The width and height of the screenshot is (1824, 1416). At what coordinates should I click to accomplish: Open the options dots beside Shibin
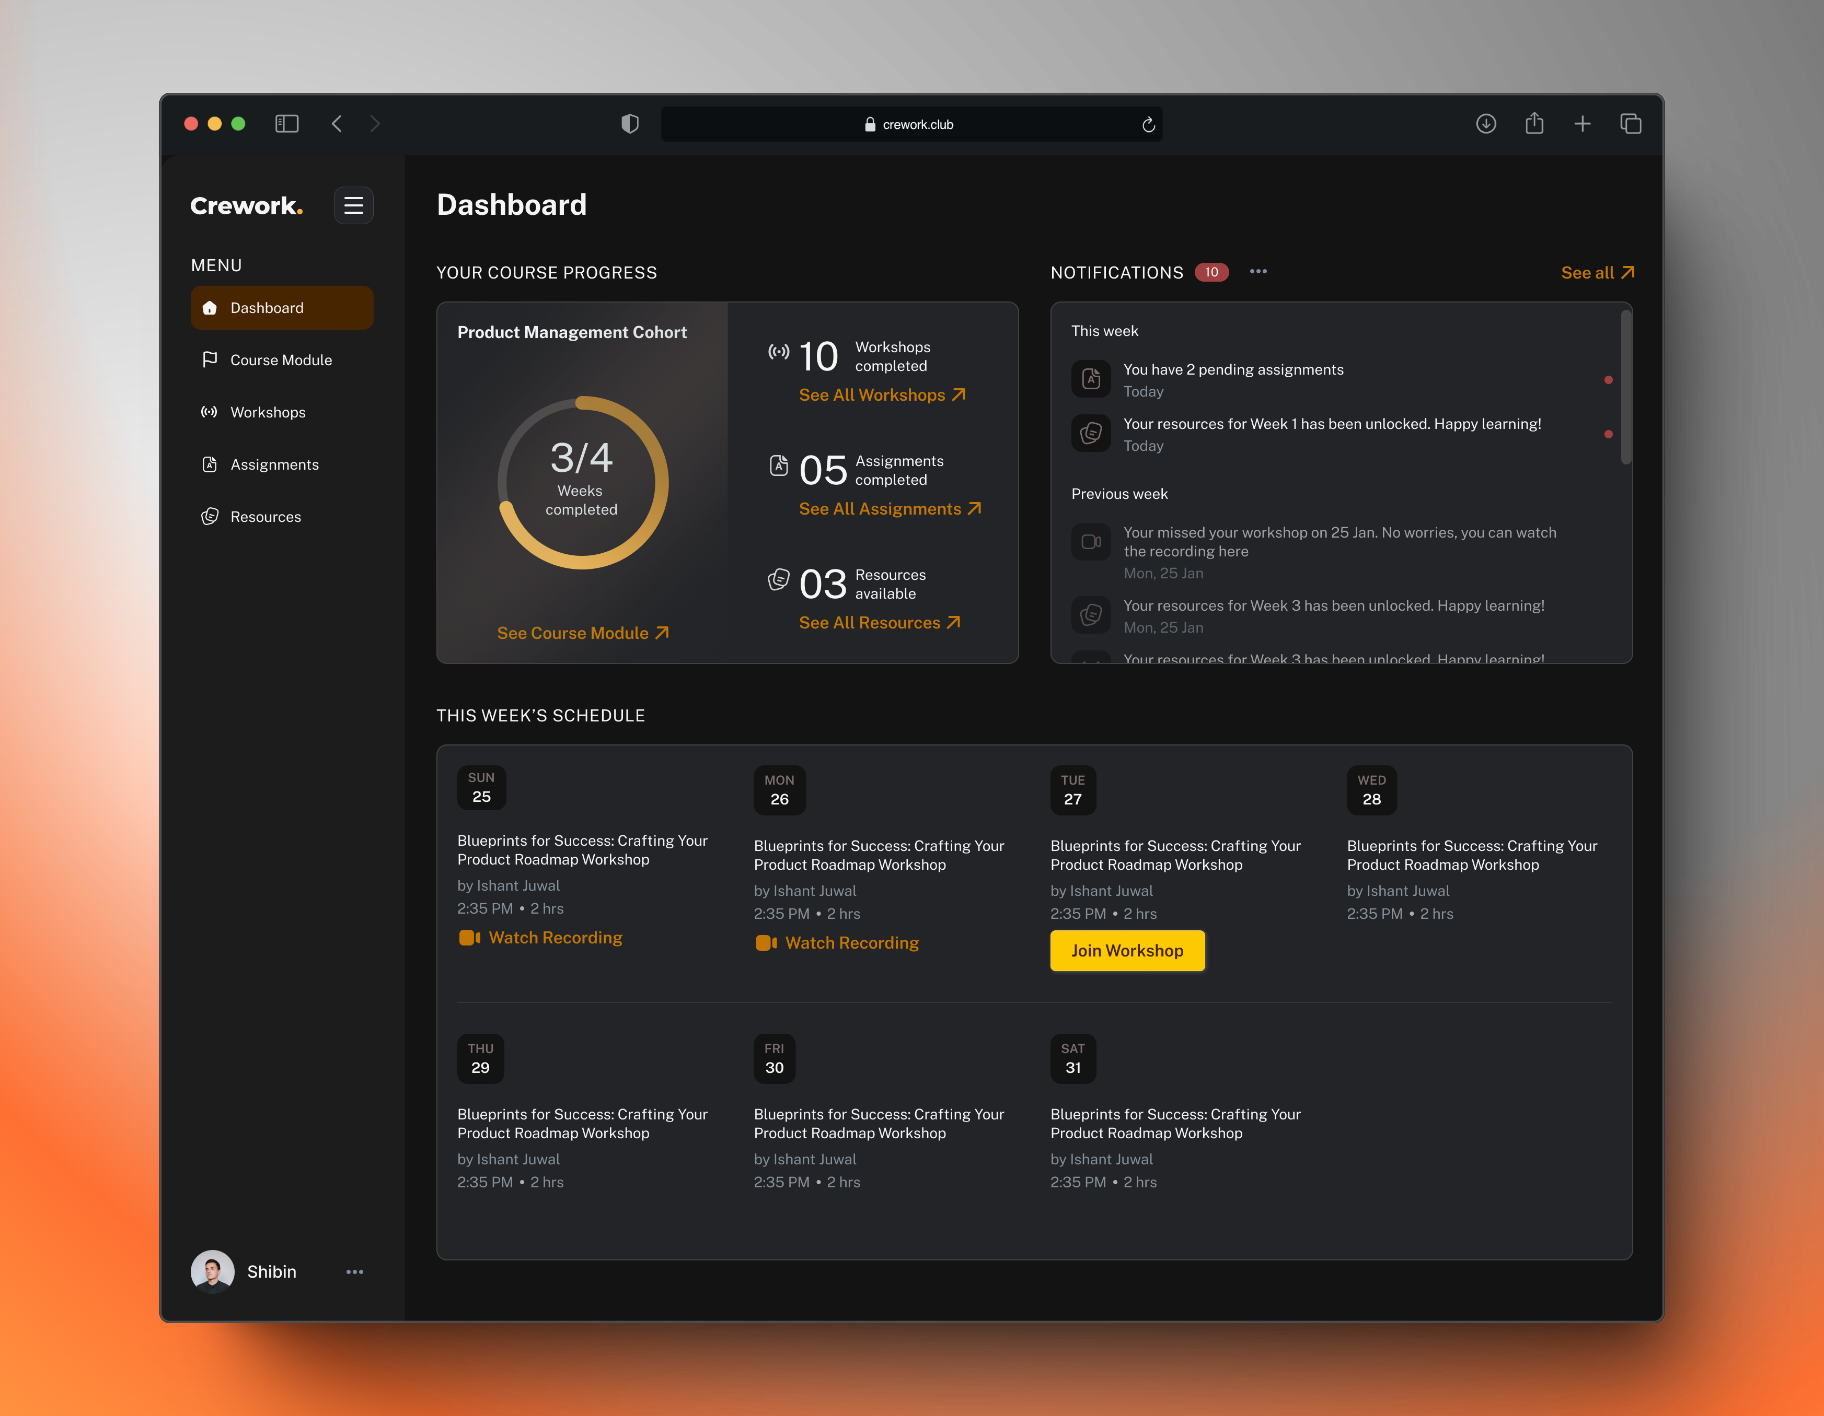tap(355, 1272)
